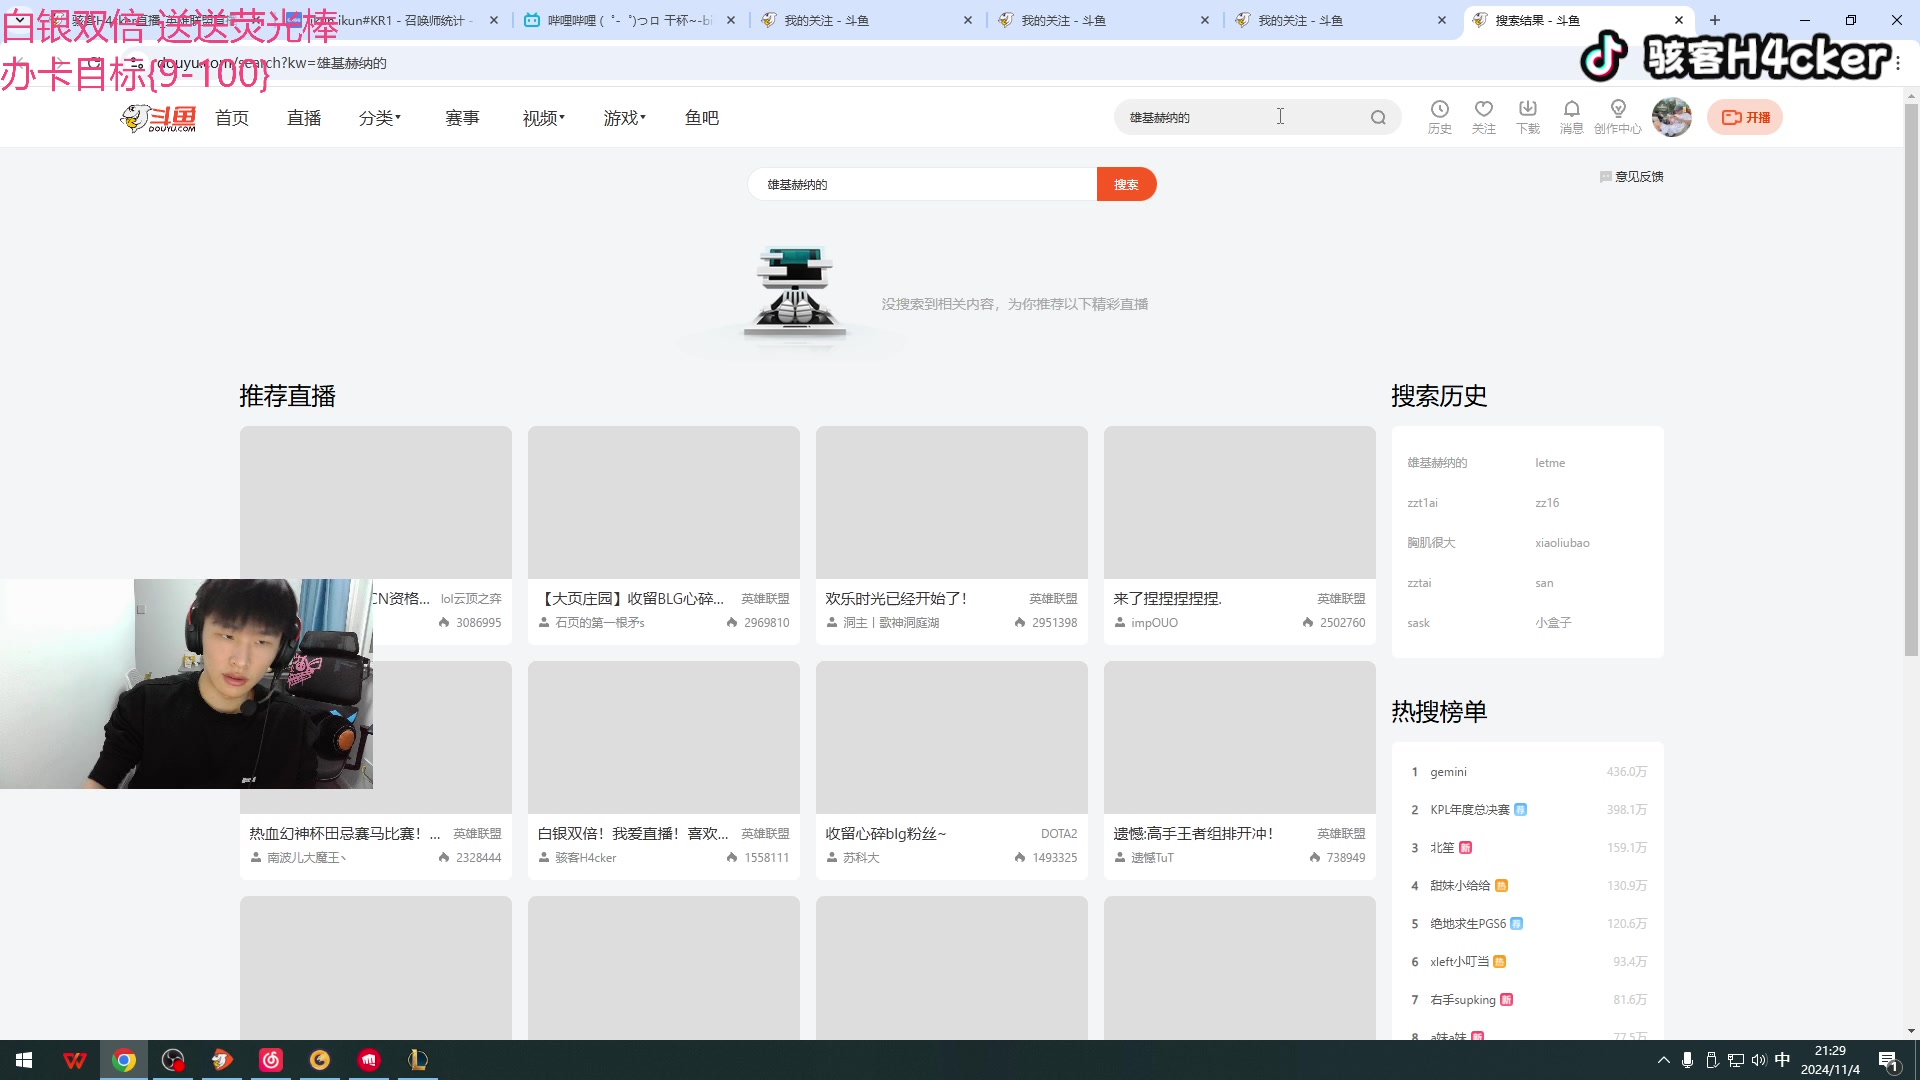Click the main search input containing 雄基赫纳的

click(922, 185)
